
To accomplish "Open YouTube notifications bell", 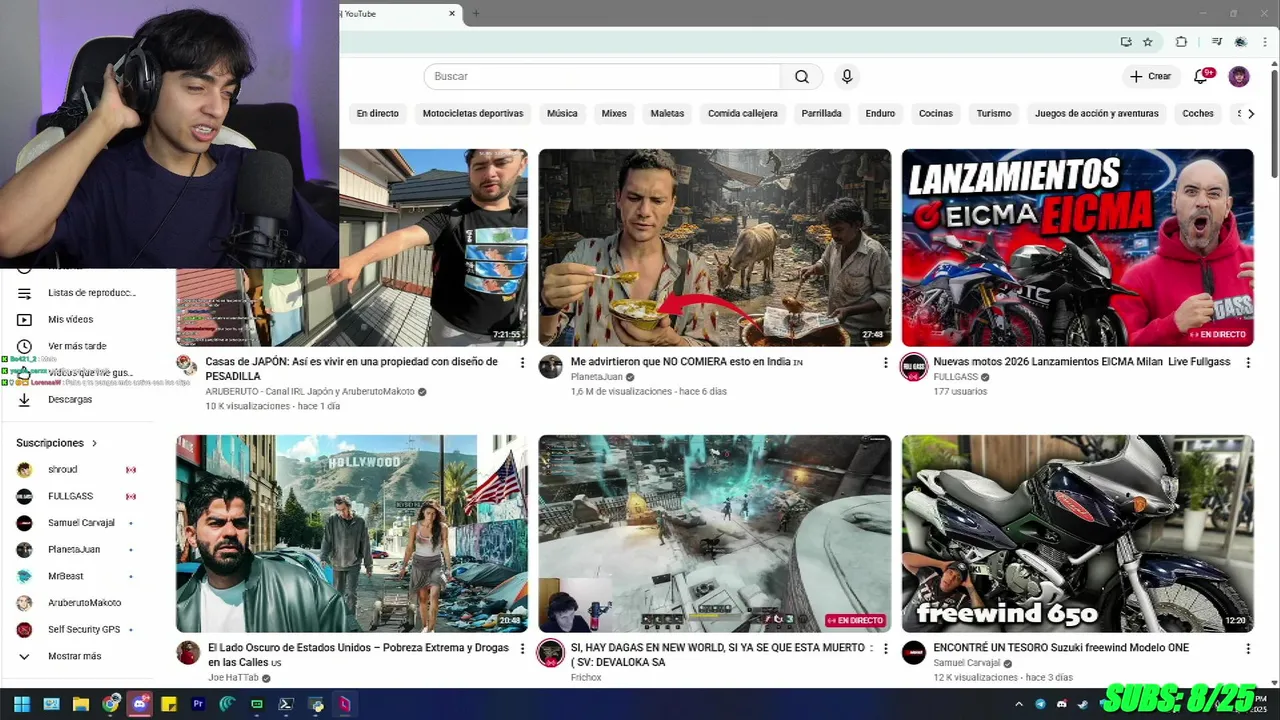I will tap(1201, 77).
